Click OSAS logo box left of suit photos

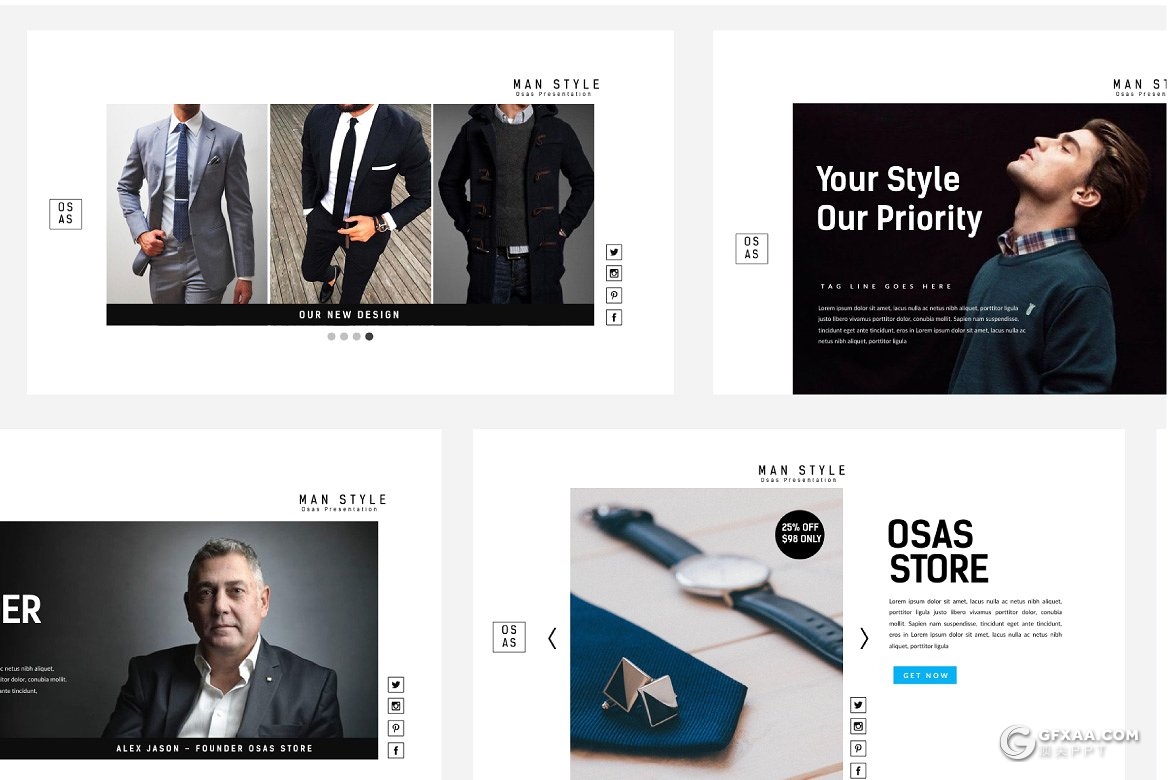[66, 214]
